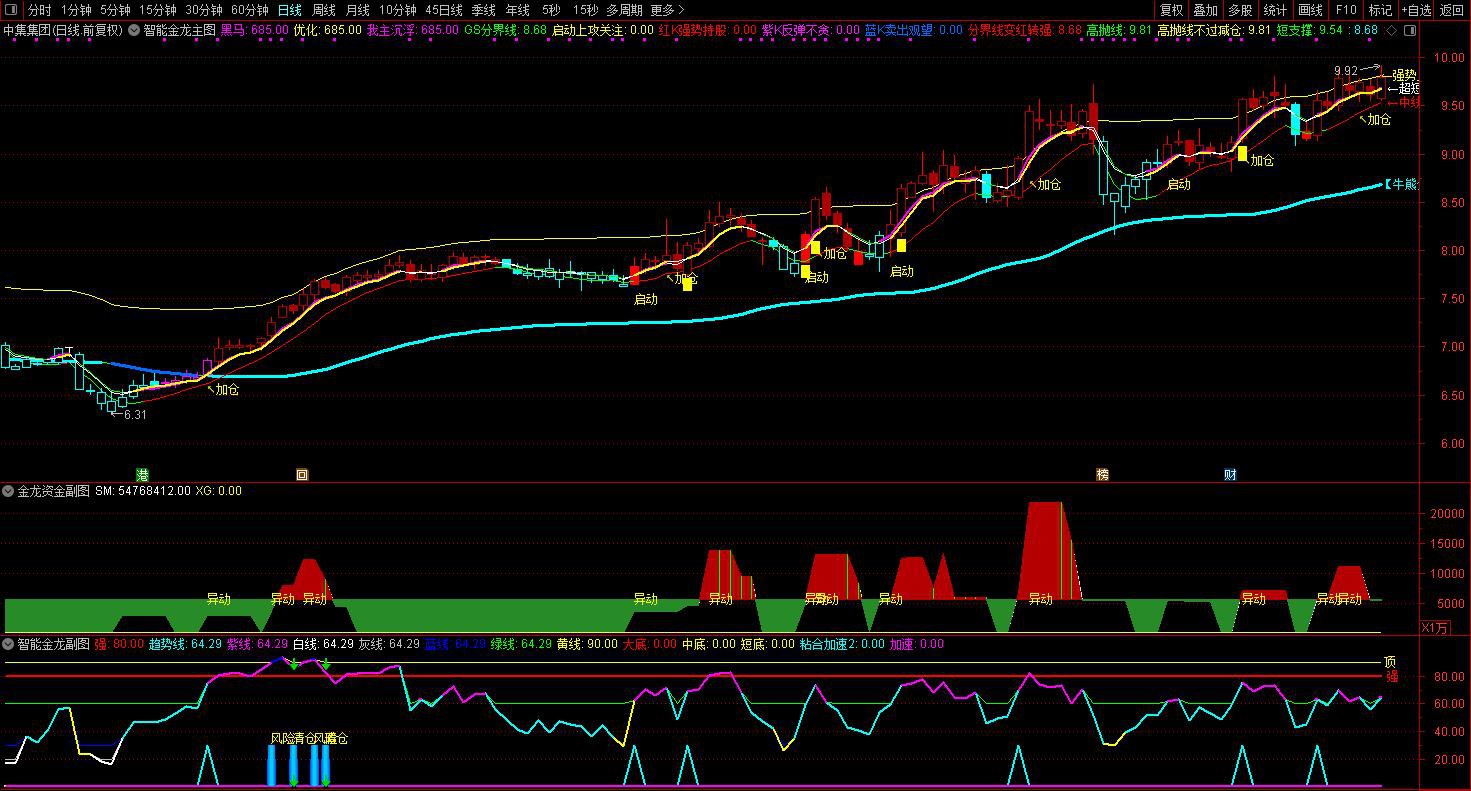Click the 复权 adjustment button
The height and width of the screenshot is (791, 1471).
click(1172, 10)
